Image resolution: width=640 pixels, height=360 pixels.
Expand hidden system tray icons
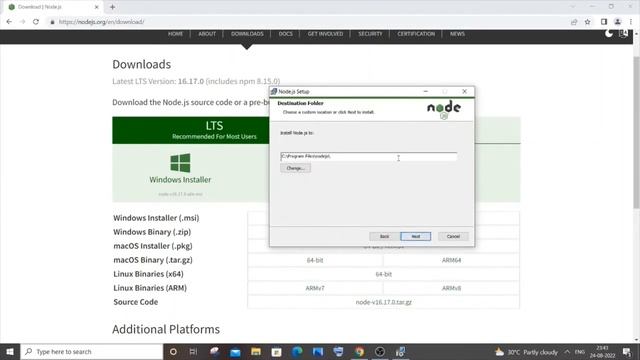click(x=567, y=351)
